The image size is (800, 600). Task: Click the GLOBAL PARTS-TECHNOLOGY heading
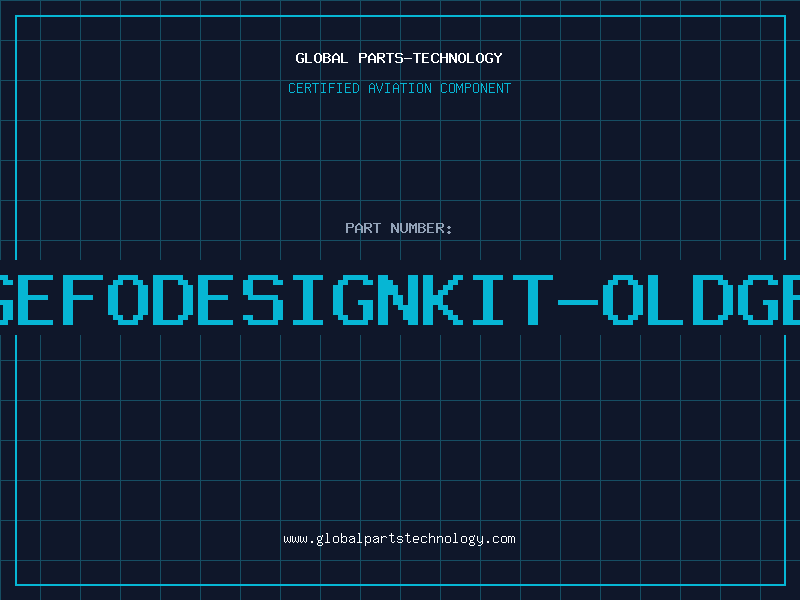point(399,58)
